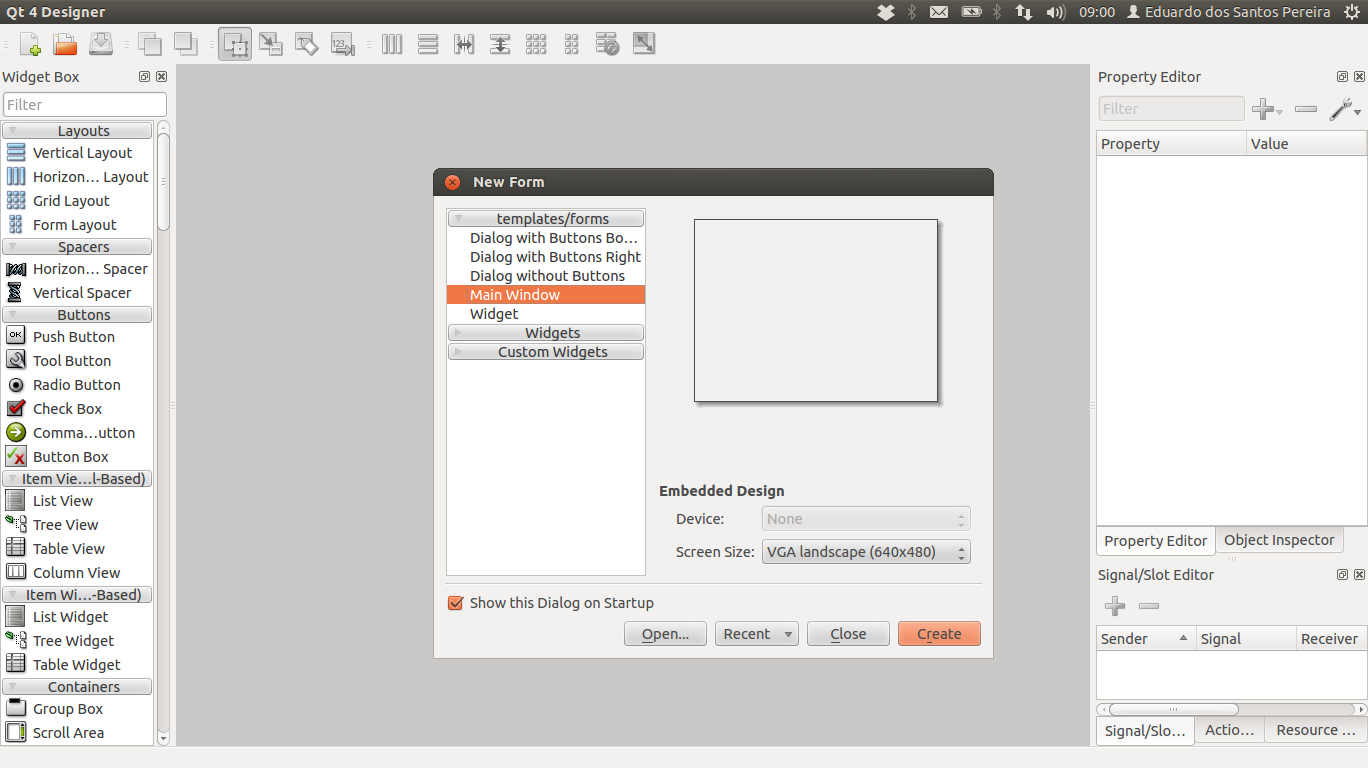Screen dimensions: 1368x768
Task: Uncheck Show this Dialog on Startup
Action: [456, 603]
